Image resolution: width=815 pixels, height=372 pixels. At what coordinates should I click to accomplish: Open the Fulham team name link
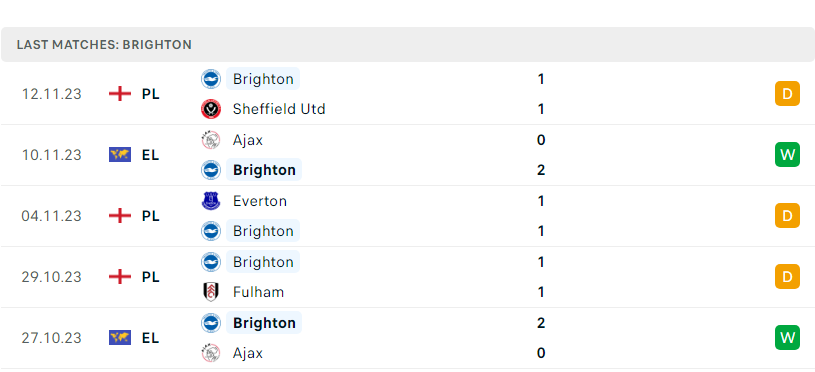(x=258, y=292)
